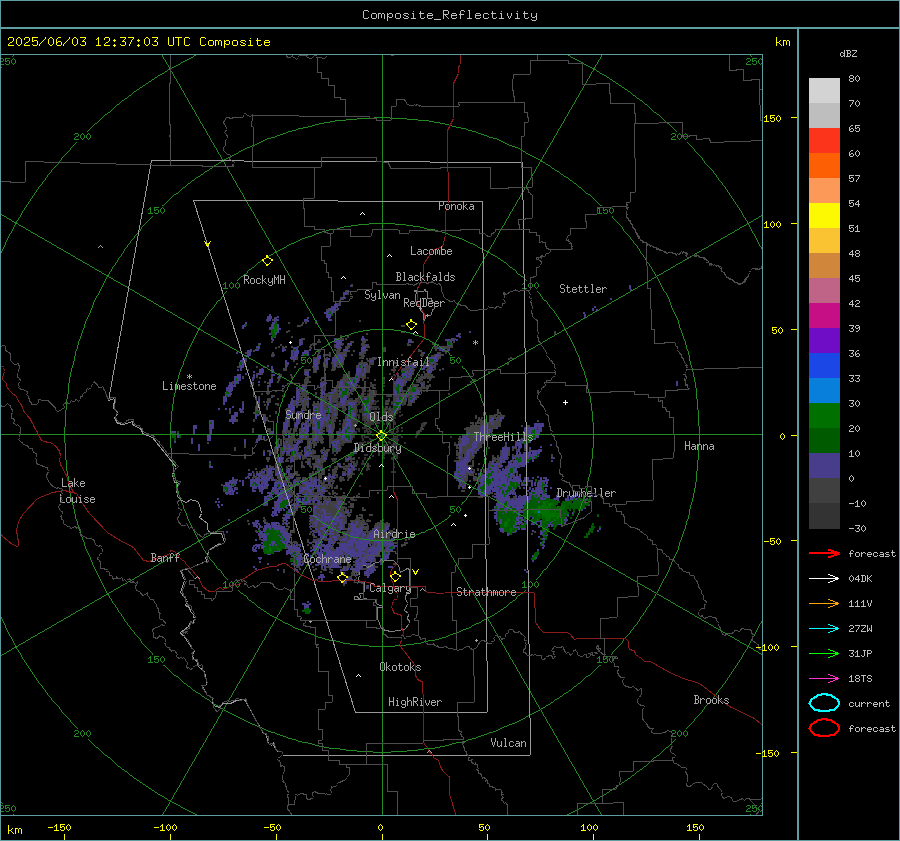Click the RedDeer city label
The width and height of the screenshot is (900, 841).
coord(424,303)
